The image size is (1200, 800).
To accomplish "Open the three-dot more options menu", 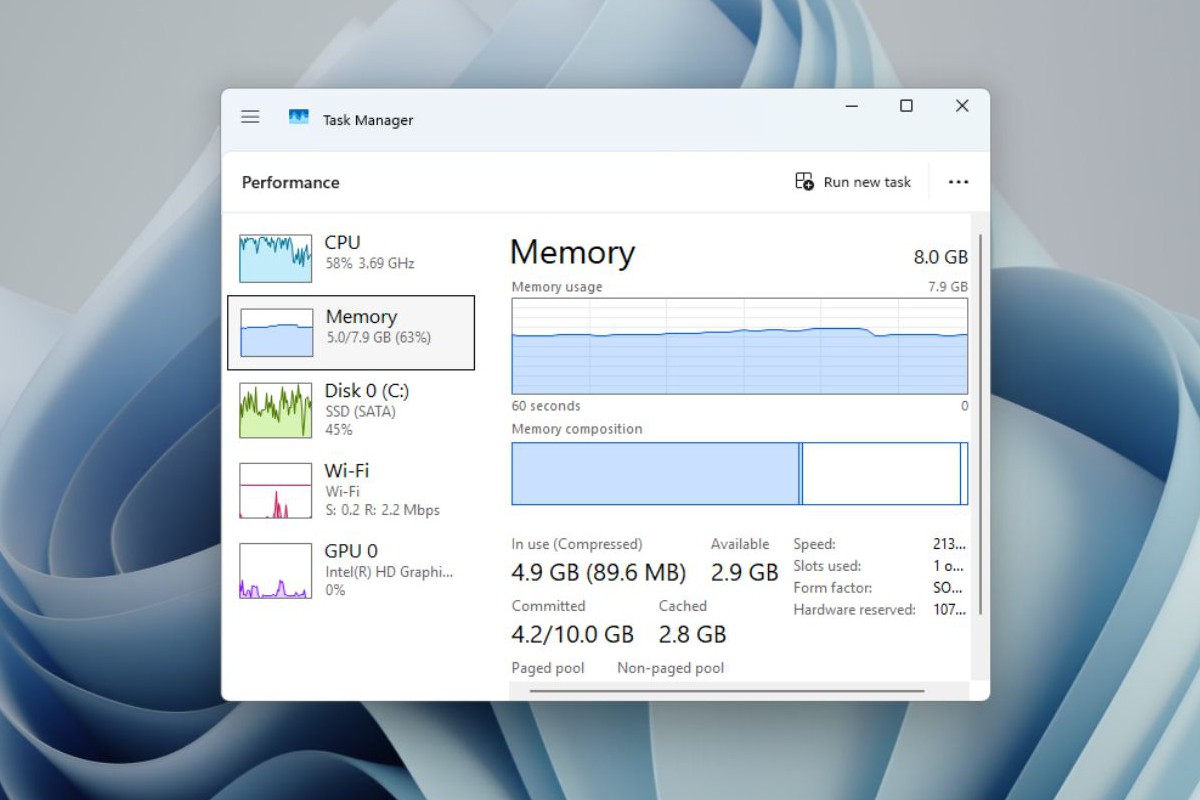I will point(958,182).
